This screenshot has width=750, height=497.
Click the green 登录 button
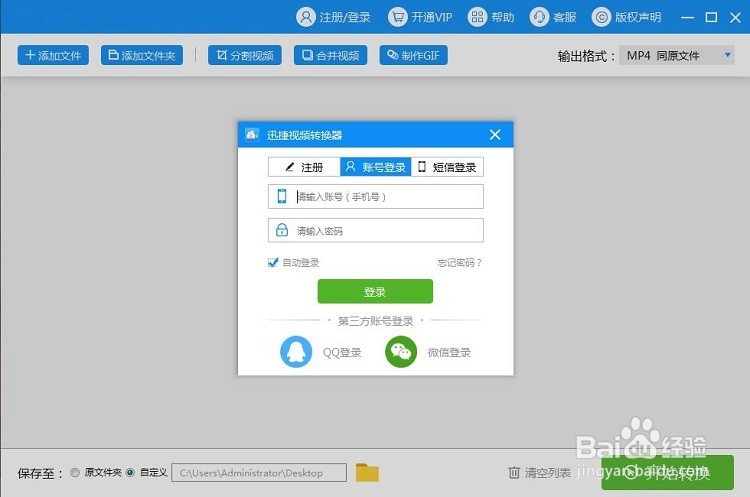tap(375, 291)
